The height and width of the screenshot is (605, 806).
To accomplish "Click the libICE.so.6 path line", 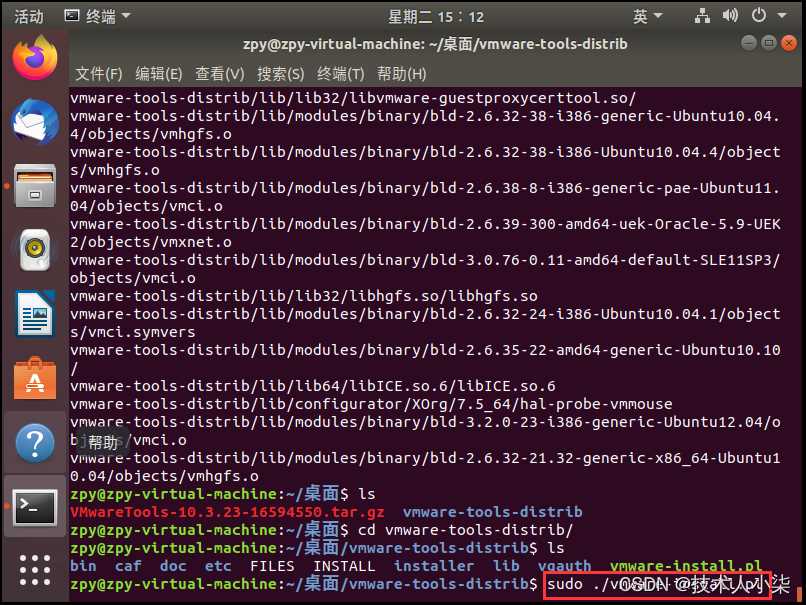I will pyautogui.click(x=313, y=386).
